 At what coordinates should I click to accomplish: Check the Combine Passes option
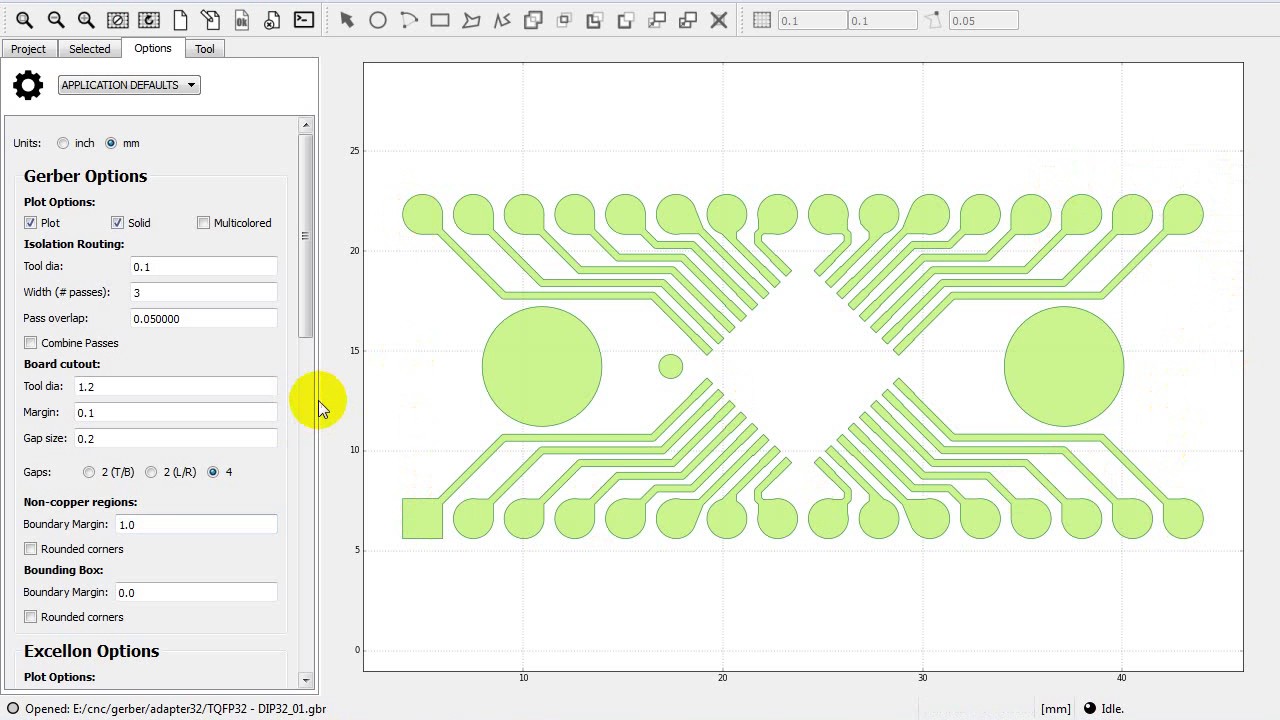tap(31, 343)
